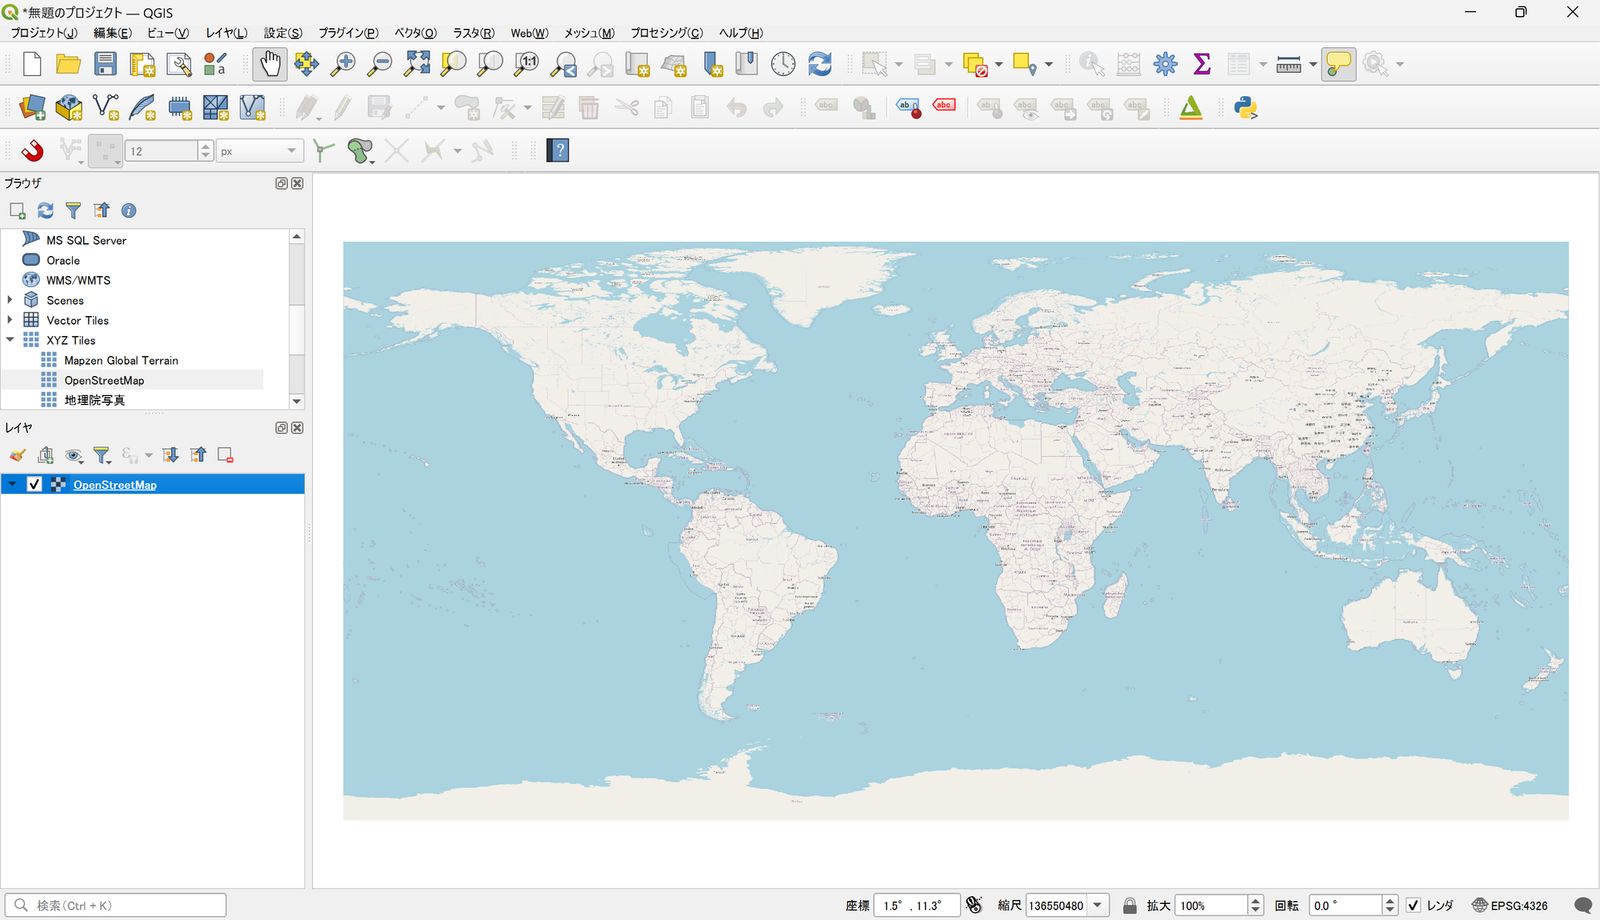Open the プラグイン menu
Screen dimensions: 1600x920
pos(348,33)
